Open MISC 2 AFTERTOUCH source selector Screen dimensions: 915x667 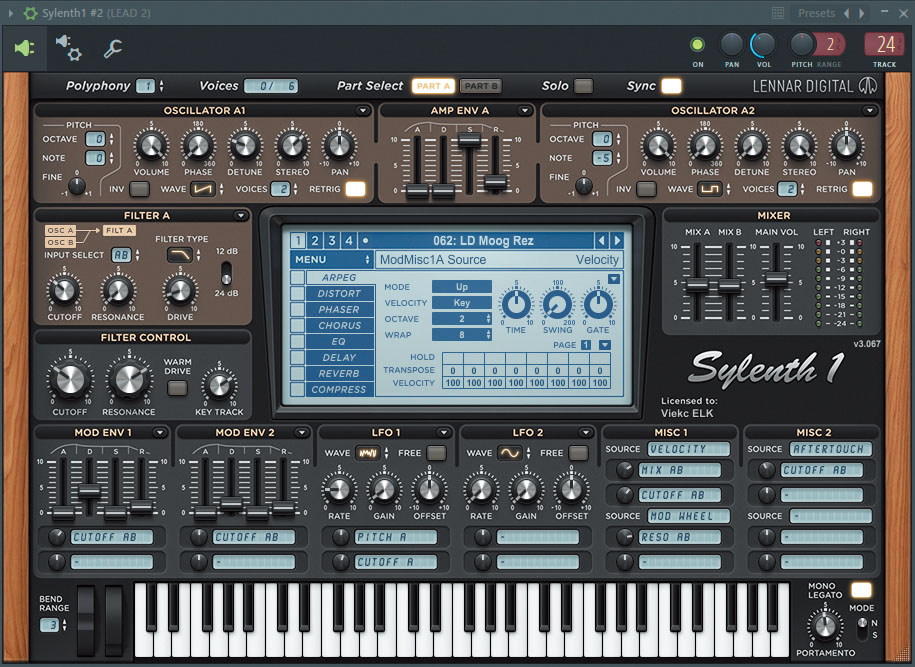(x=830, y=449)
